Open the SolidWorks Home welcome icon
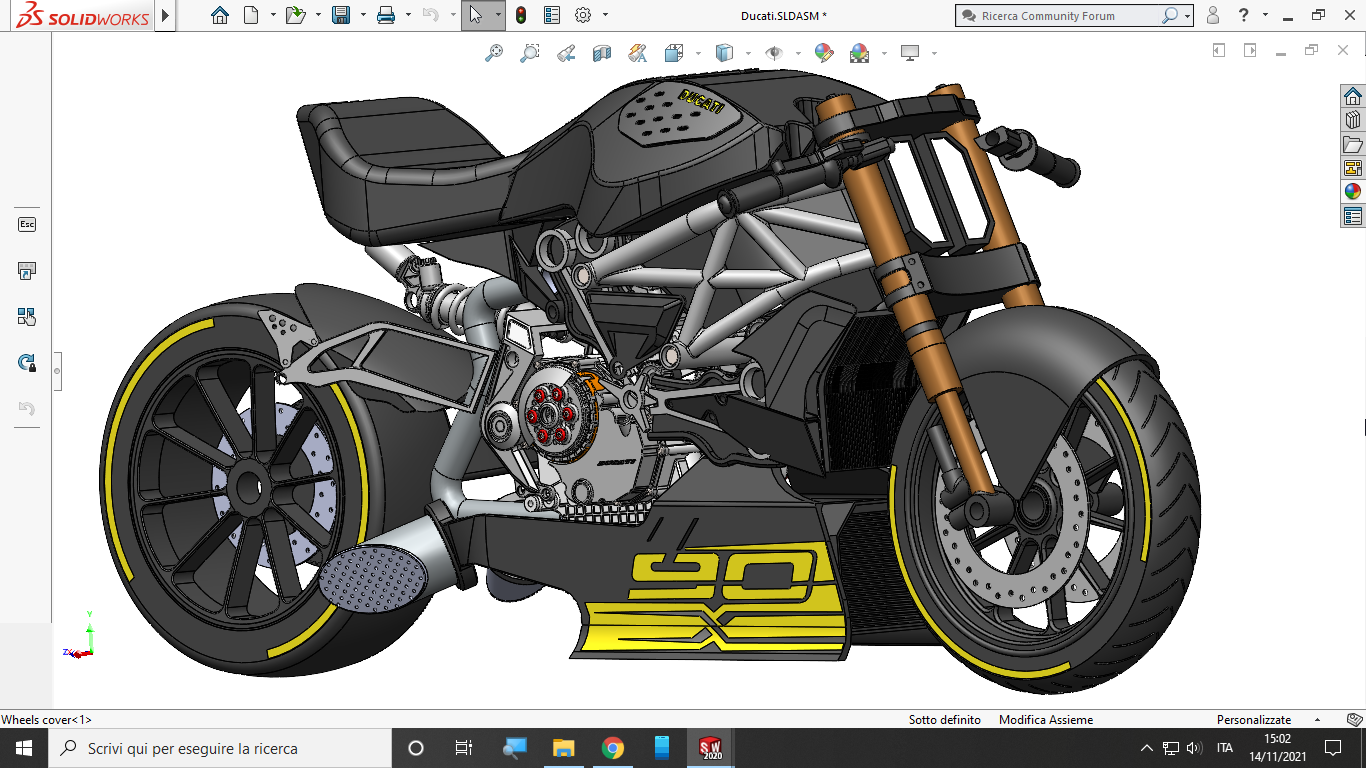The height and width of the screenshot is (768, 1366). [220, 15]
